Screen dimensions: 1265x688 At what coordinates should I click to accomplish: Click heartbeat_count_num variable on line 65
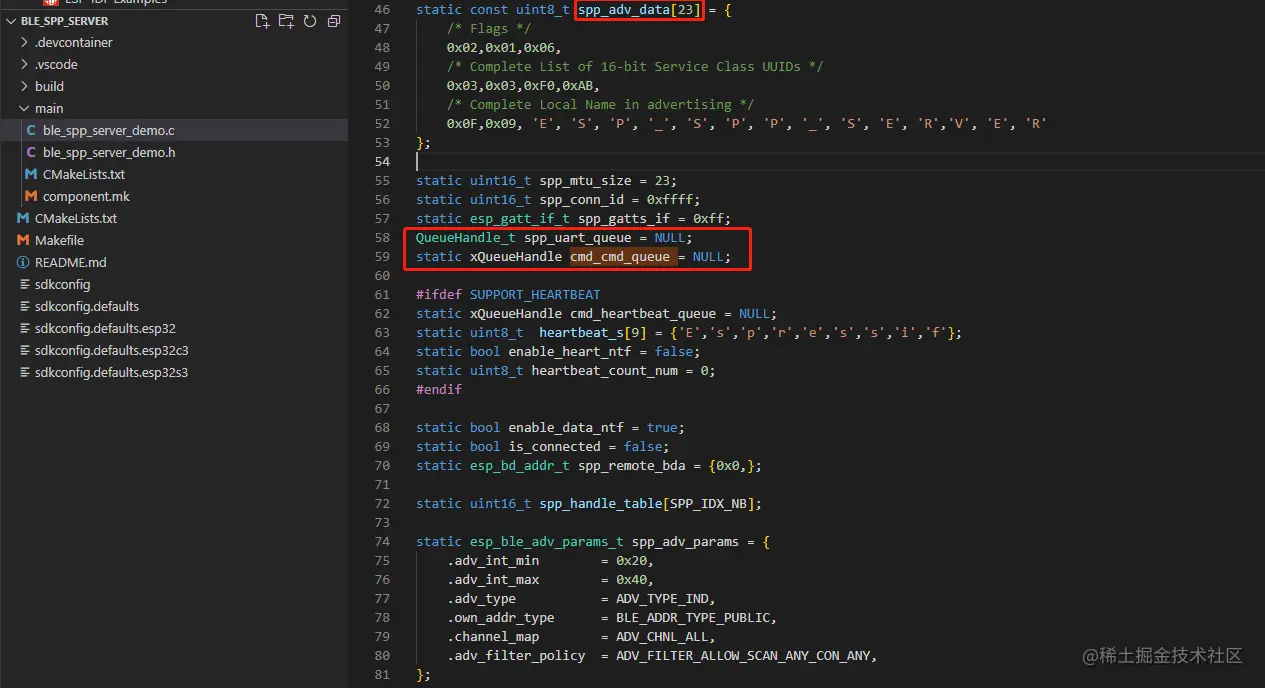(x=604, y=370)
